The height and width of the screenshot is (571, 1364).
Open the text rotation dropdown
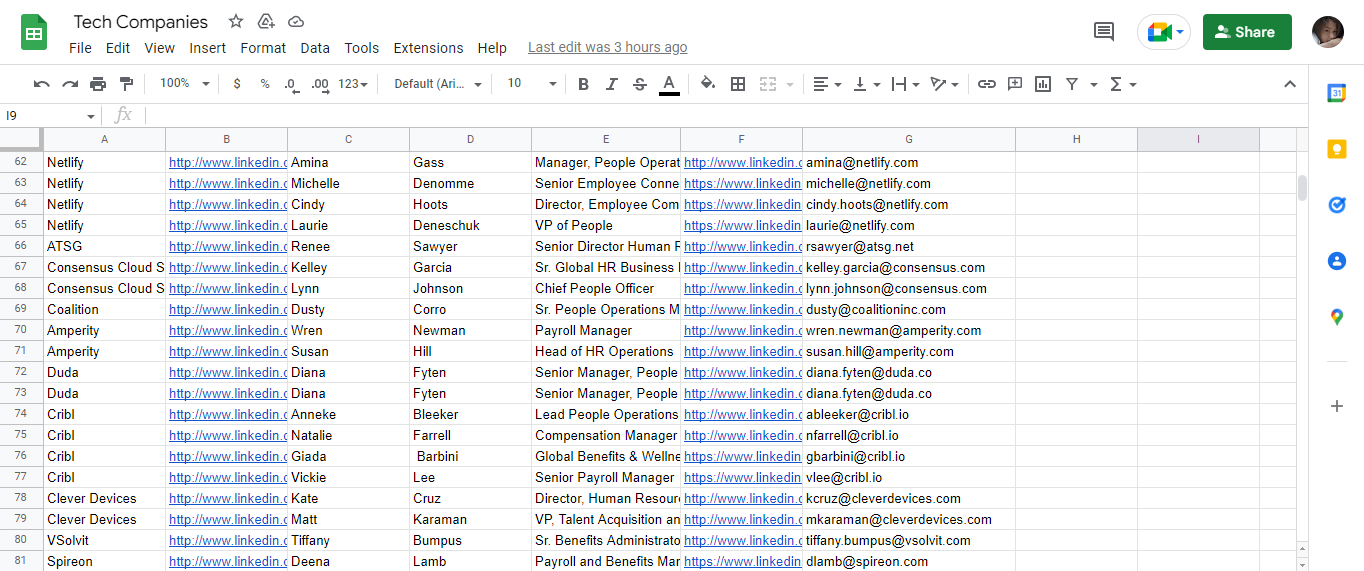(x=944, y=84)
